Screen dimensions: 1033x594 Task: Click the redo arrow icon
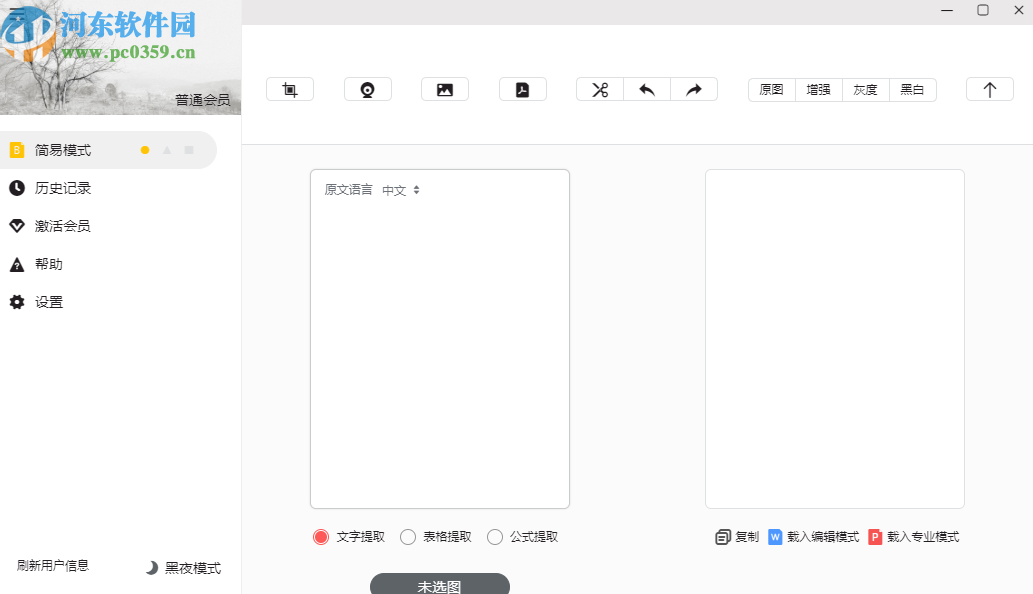point(693,89)
